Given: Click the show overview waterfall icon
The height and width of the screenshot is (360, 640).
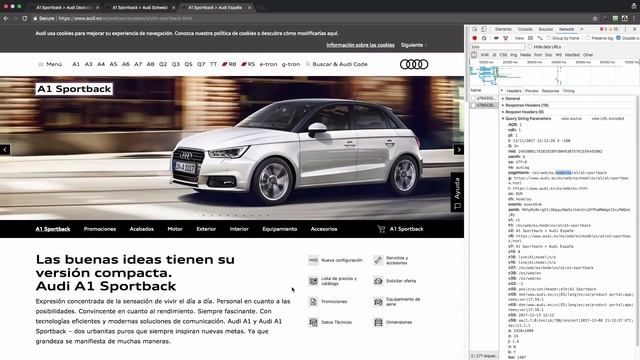Looking at the screenshot, I should point(540,38).
